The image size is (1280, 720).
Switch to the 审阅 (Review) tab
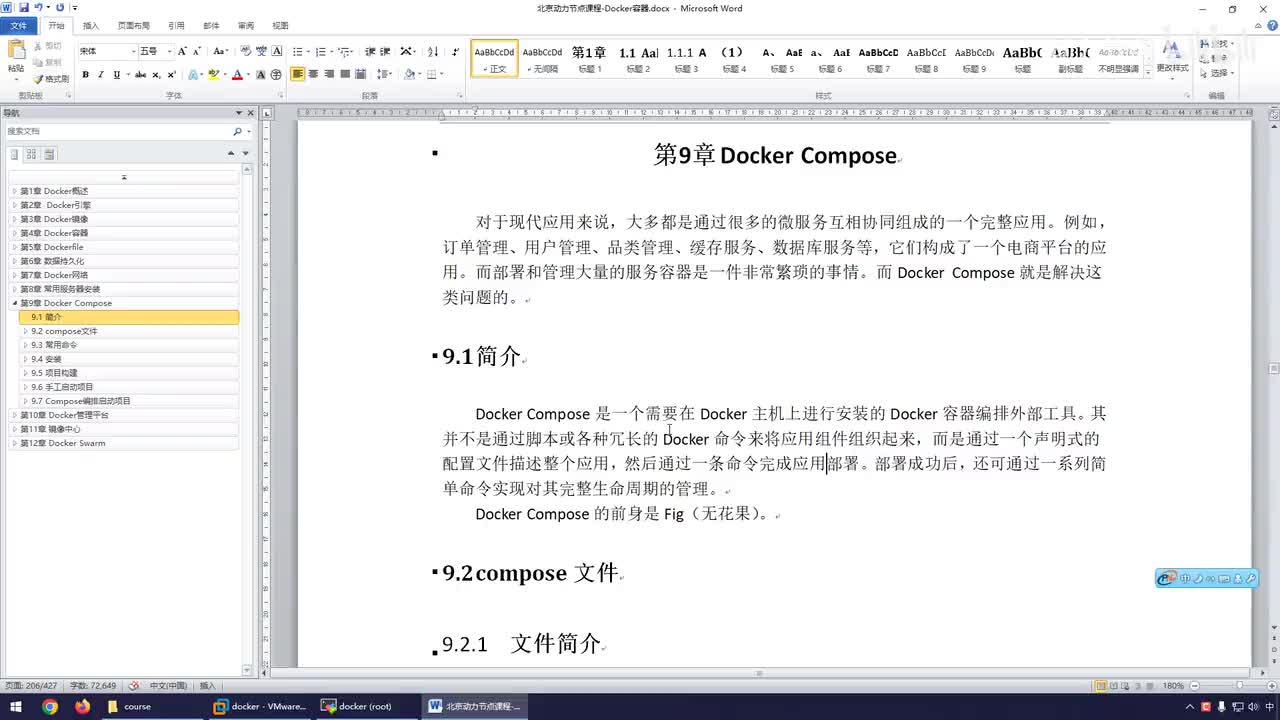pyautogui.click(x=245, y=25)
